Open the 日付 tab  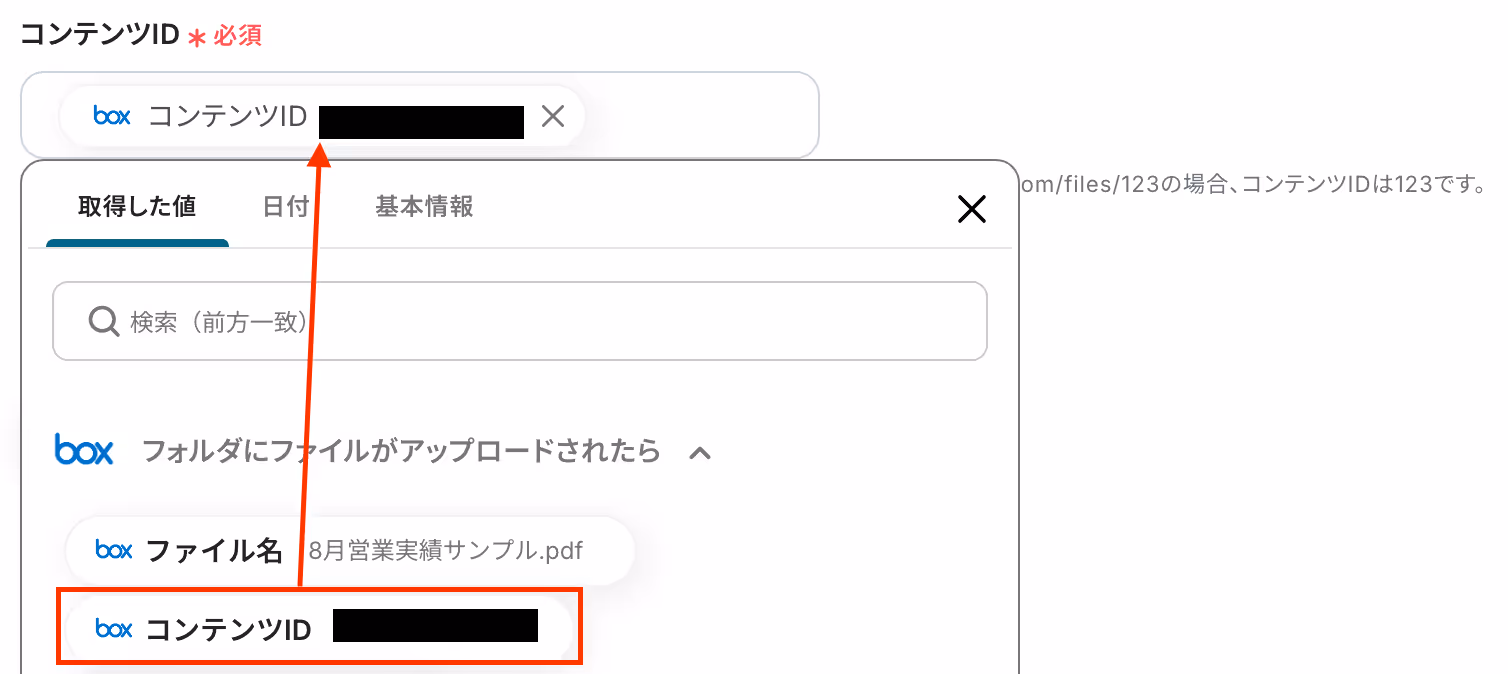(x=285, y=207)
